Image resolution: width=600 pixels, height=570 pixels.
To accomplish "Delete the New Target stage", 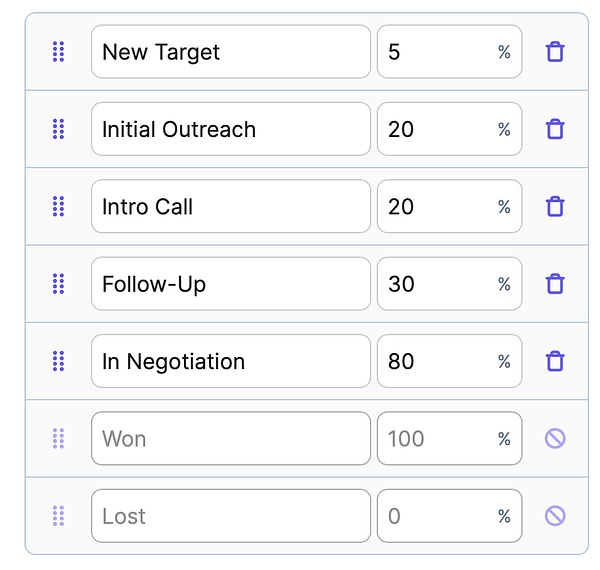I will (555, 52).
